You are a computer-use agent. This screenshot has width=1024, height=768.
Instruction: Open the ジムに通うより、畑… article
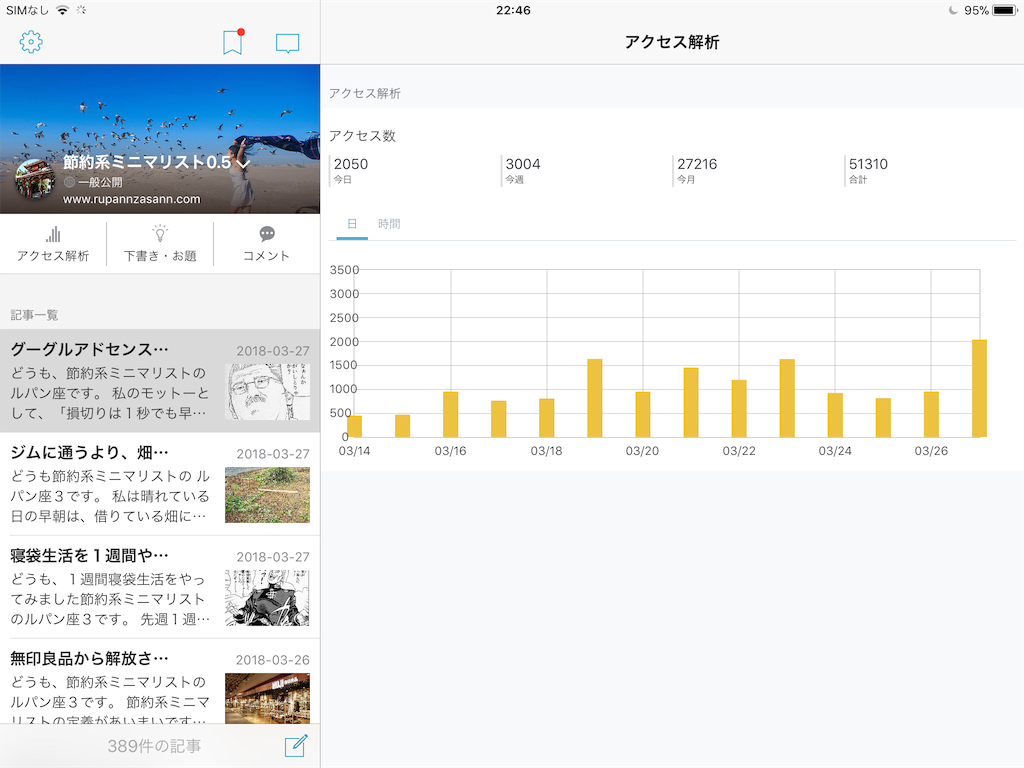pyautogui.click(x=160, y=484)
